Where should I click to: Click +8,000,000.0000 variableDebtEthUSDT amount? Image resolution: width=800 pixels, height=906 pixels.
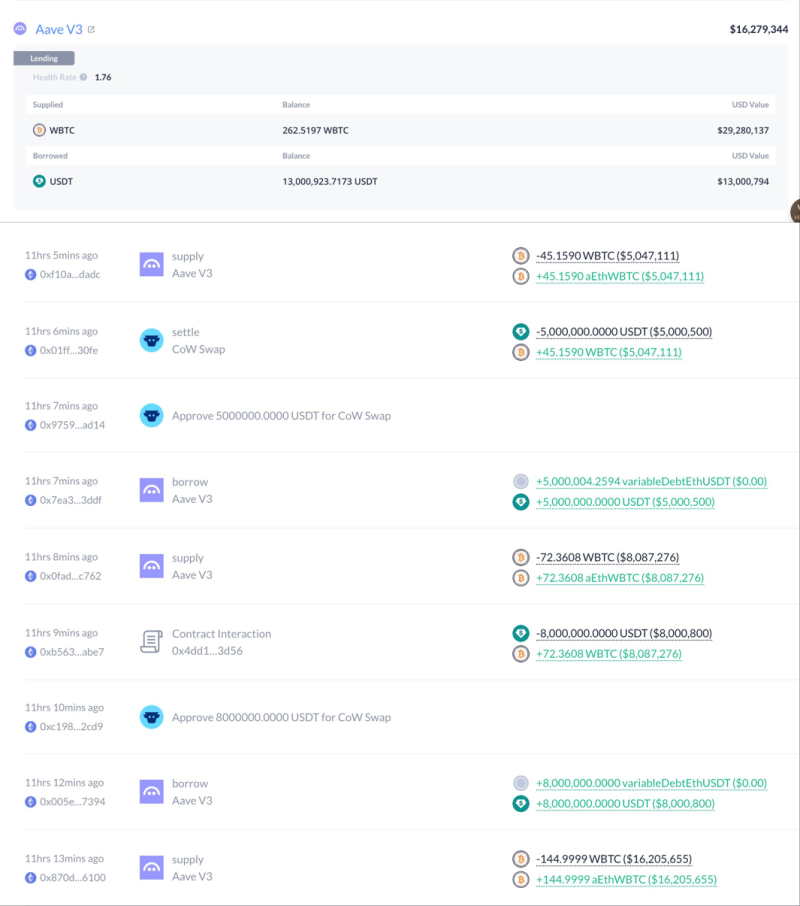[652, 783]
